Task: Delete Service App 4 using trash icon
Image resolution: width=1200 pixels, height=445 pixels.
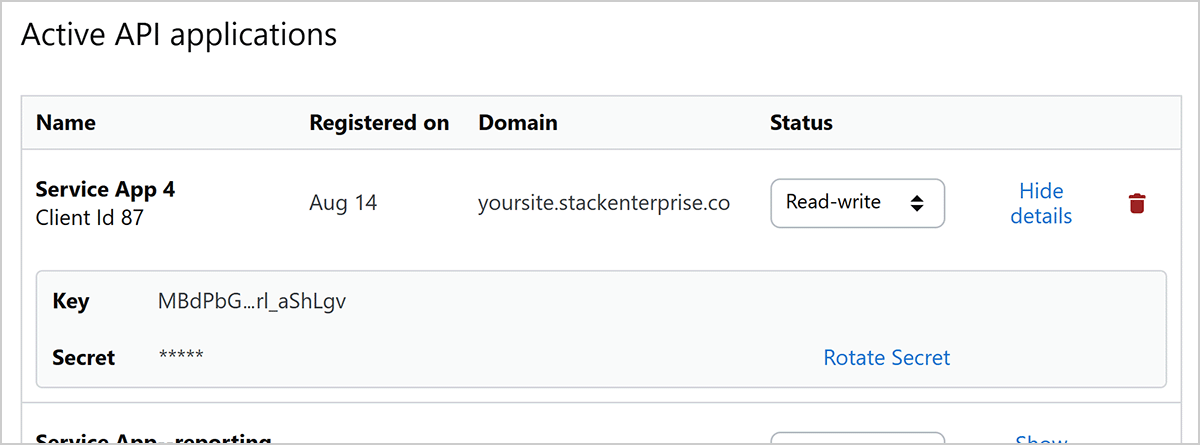Action: (x=1137, y=204)
